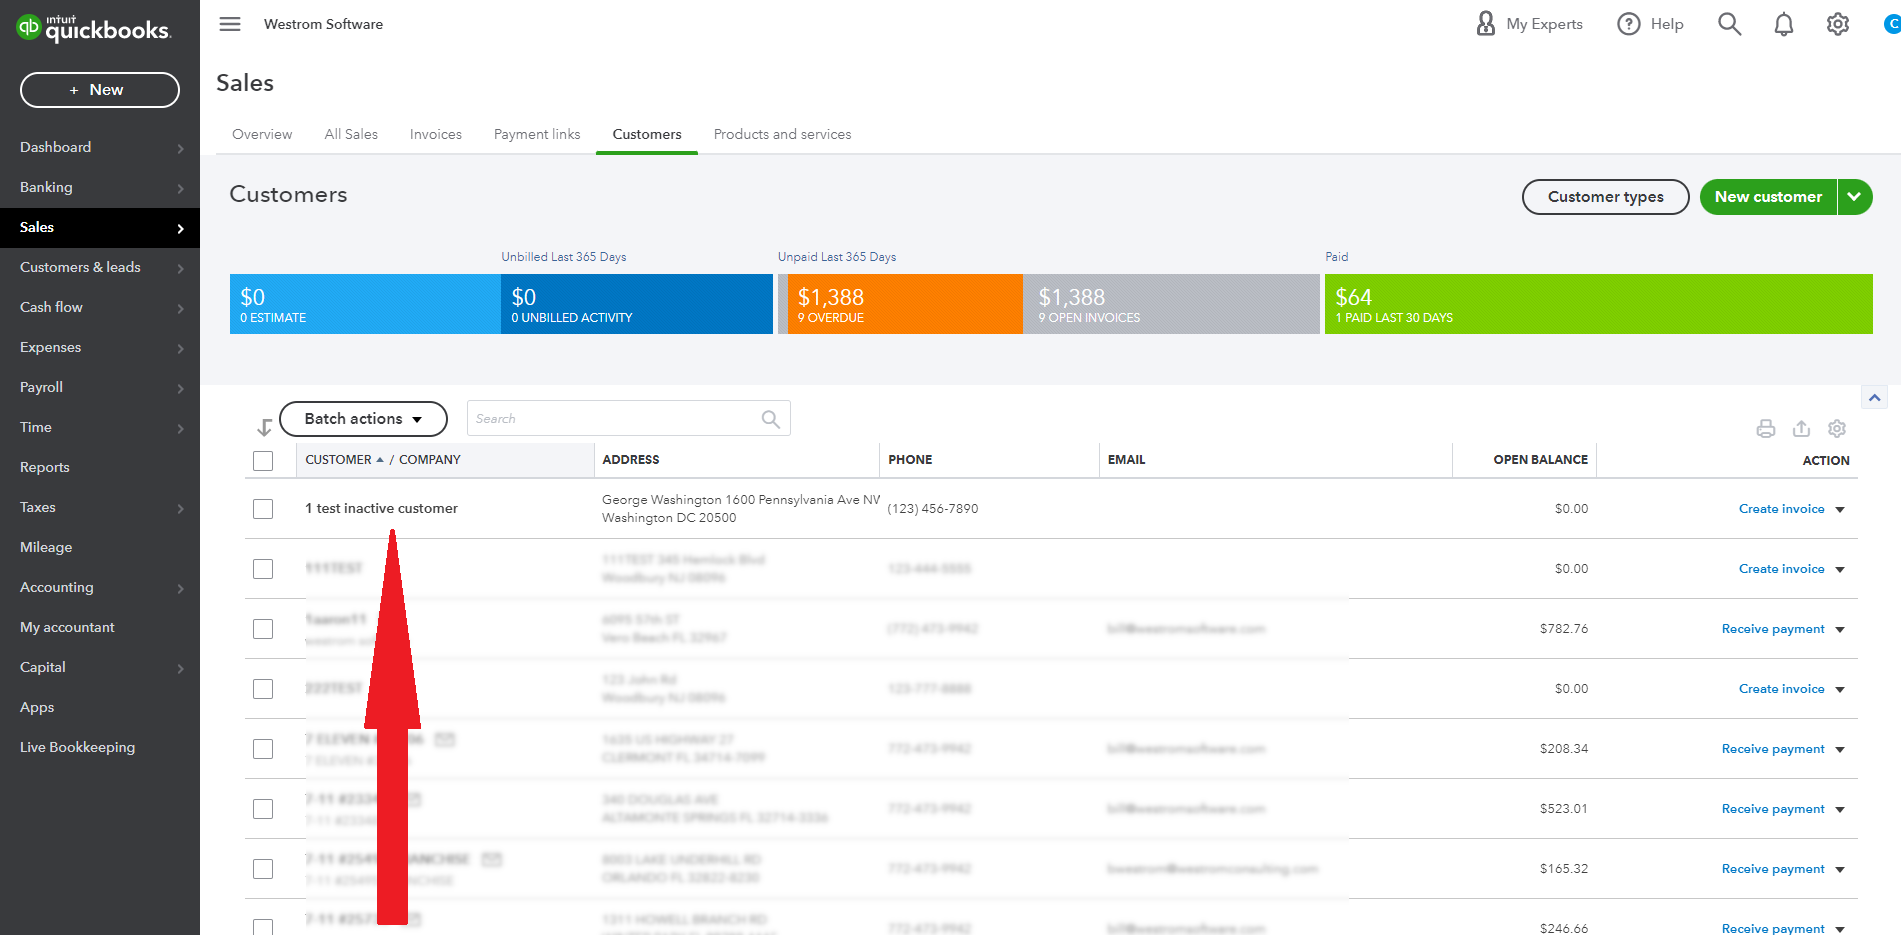Image resolution: width=1901 pixels, height=935 pixels.
Task: Filter by the gray Open Invoices bar
Action: (1171, 304)
